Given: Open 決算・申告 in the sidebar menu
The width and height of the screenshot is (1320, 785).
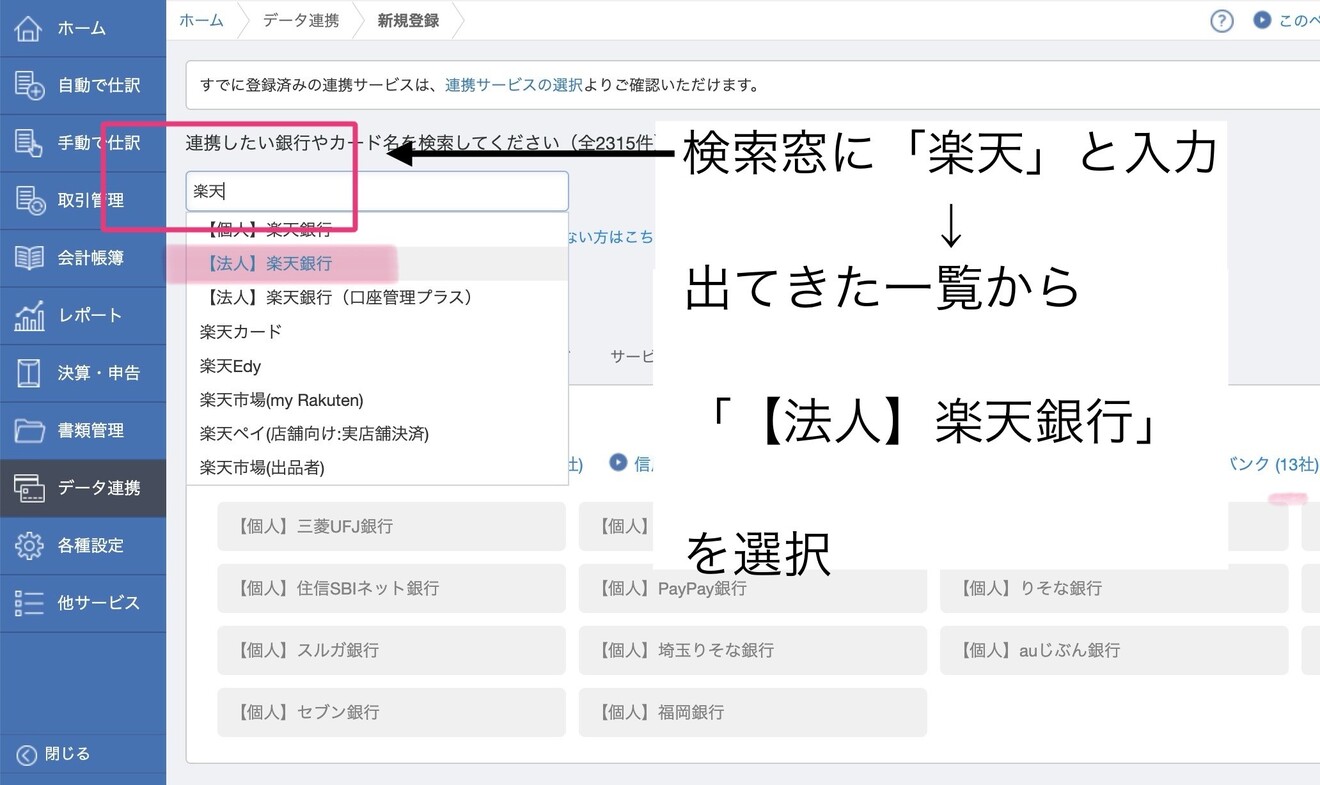Looking at the screenshot, I should pos(83,373).
